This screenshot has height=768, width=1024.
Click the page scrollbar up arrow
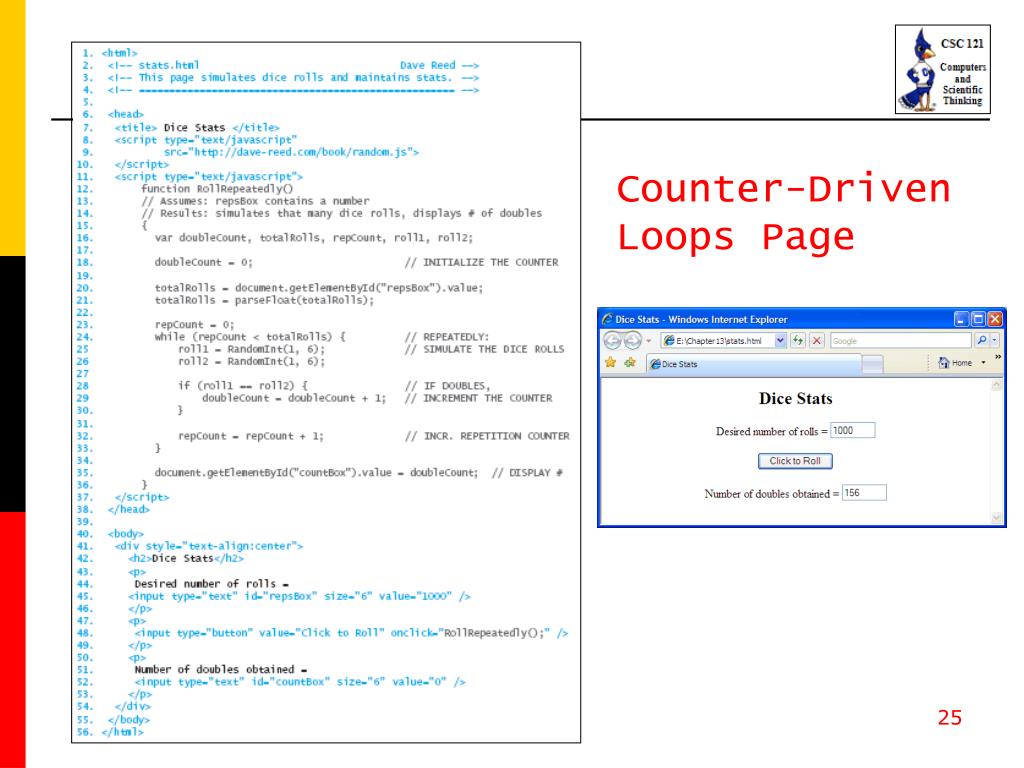[x=996, y=385]
